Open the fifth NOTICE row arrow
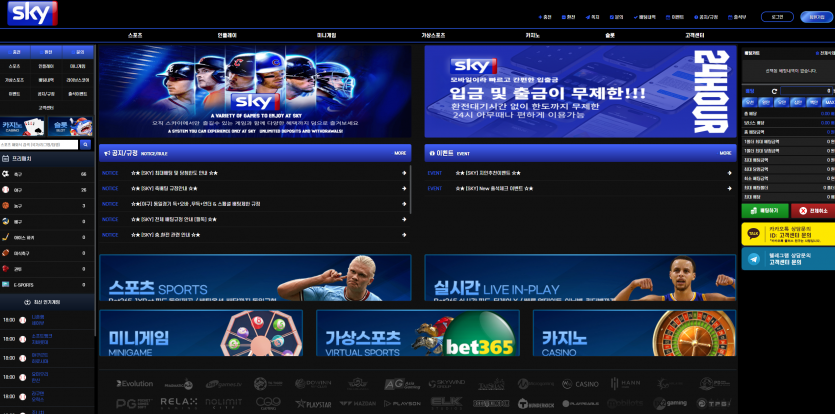The width and height of the screenshot is (835, 414). pos(404,235)
